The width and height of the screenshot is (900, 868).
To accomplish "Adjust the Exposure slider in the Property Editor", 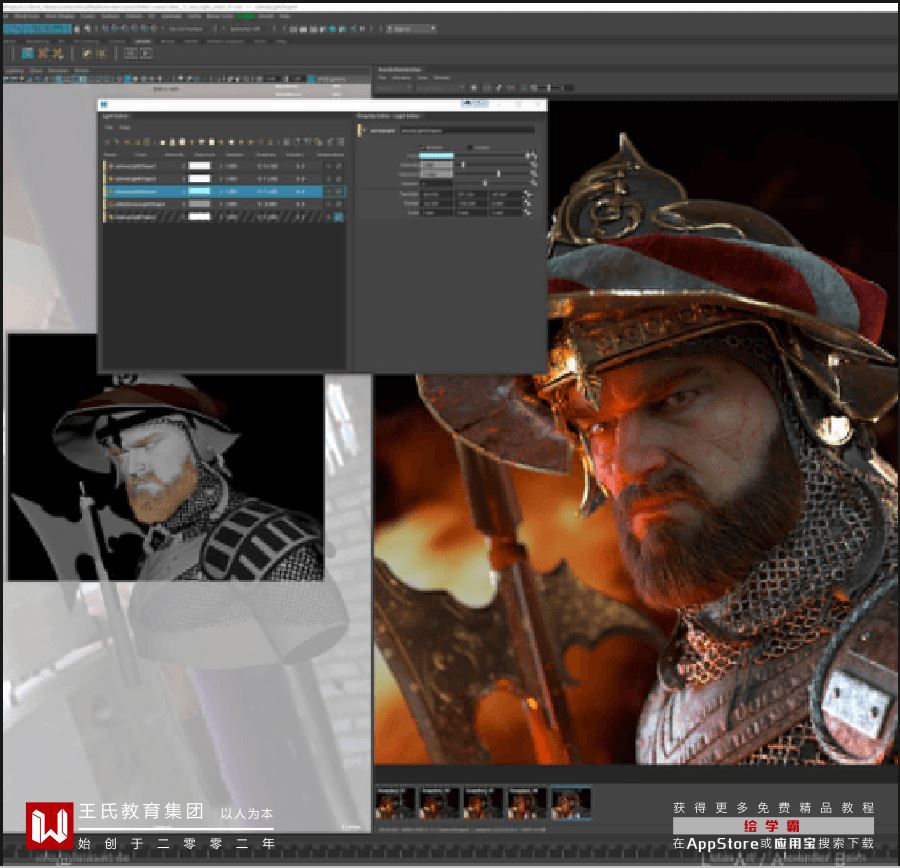I will (492, 173).
